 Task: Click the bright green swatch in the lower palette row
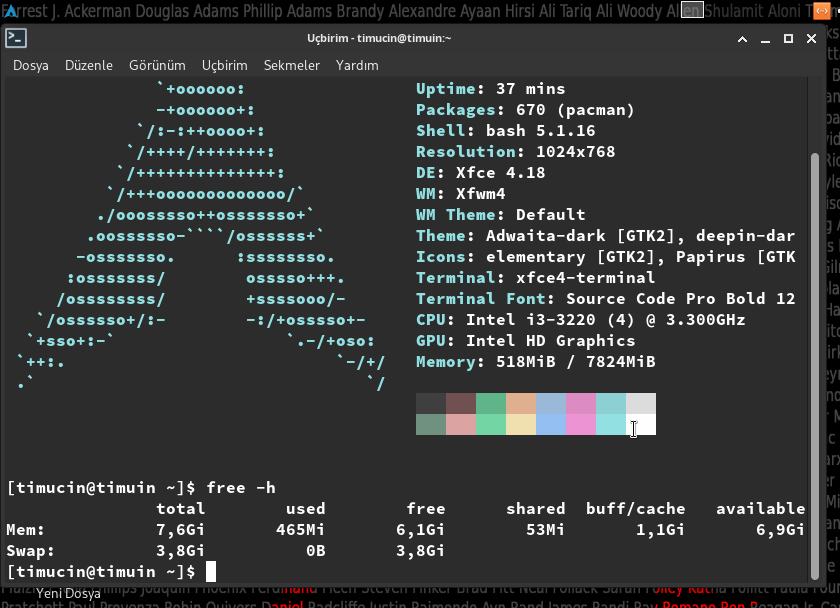491,424
